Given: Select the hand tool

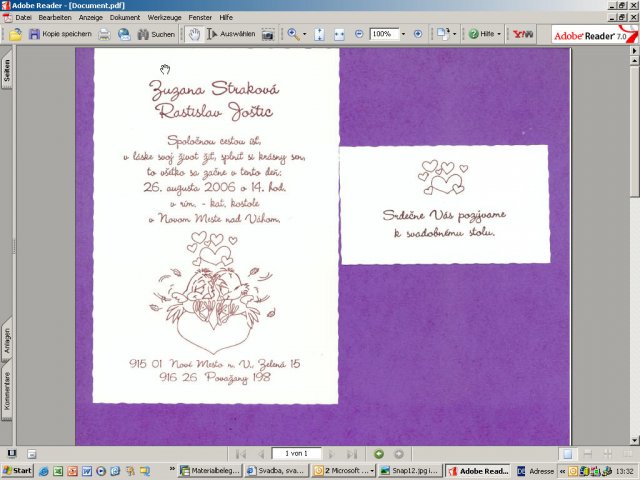Looking at the screenshot, I should pos(193,33).
